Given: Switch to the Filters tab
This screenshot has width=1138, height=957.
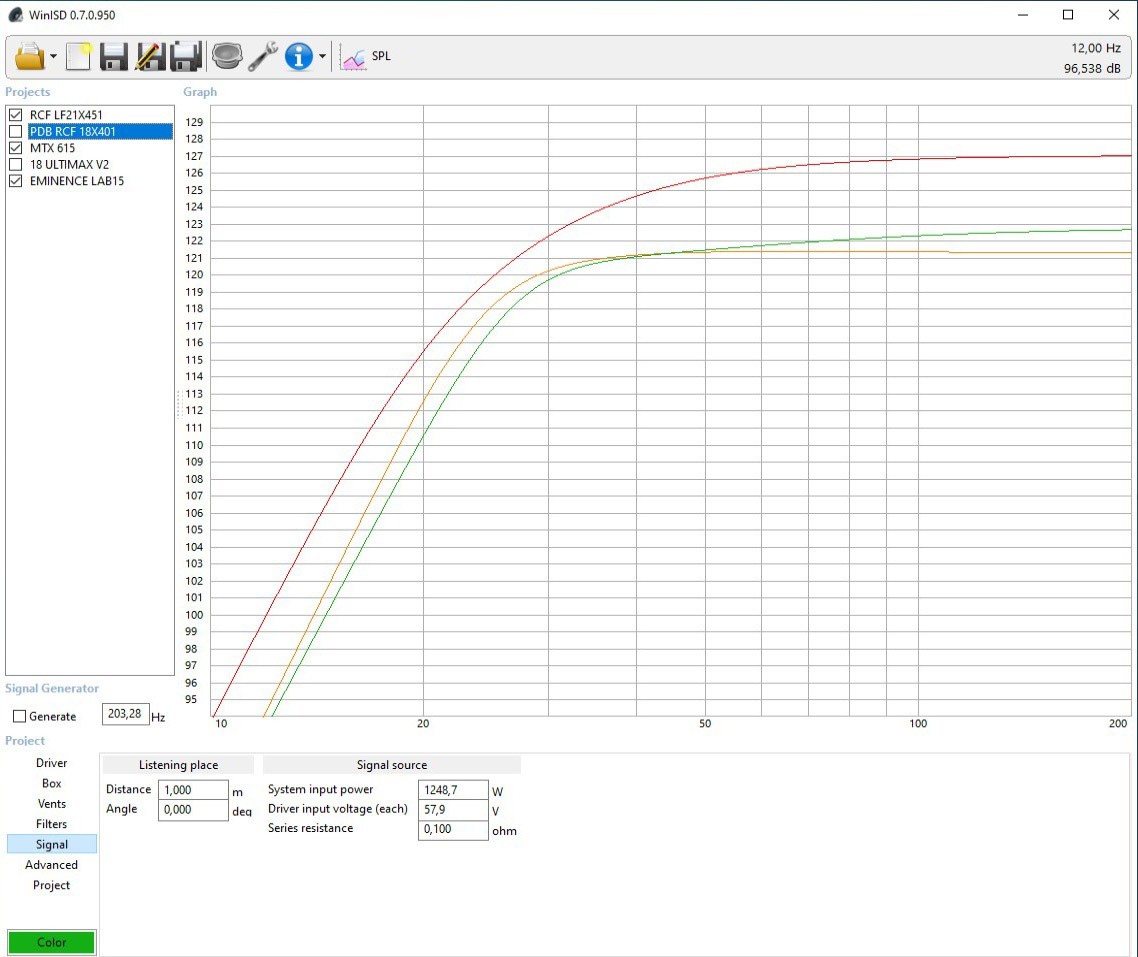Looking at the screenshot, I should 52,824.
